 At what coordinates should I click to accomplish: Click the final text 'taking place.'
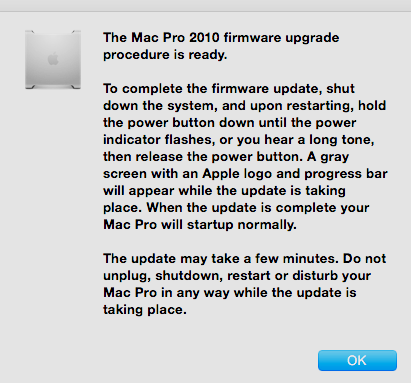pos(145,310)
